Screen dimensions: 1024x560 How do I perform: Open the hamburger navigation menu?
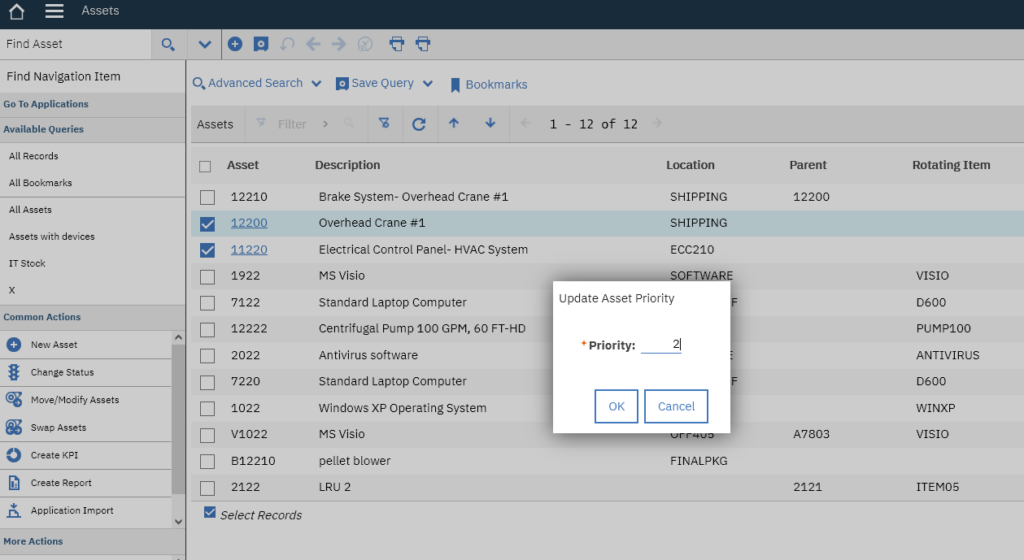pyautogui.click(x=54, y=11)
